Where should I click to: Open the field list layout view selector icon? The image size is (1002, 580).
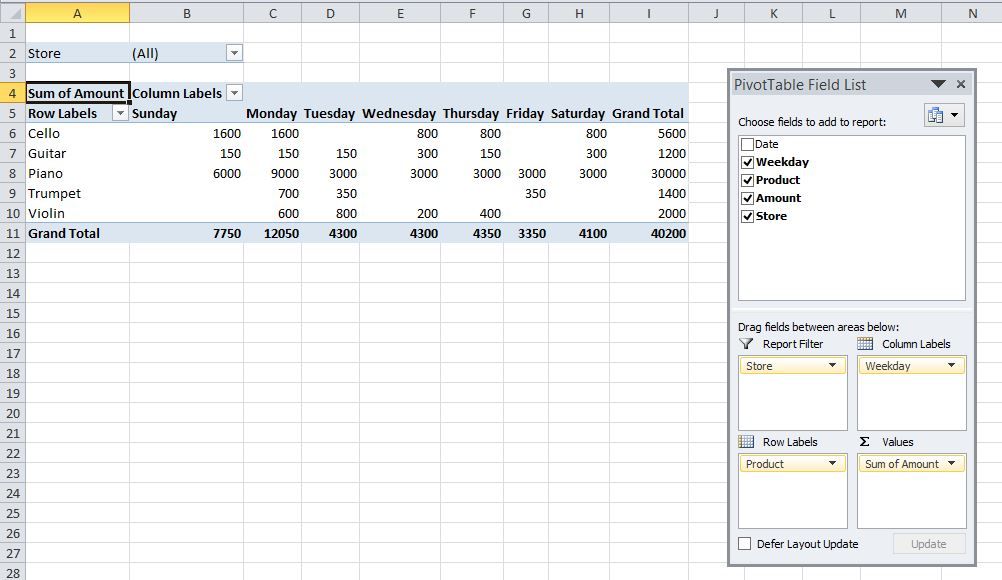(x=941, y=114)
